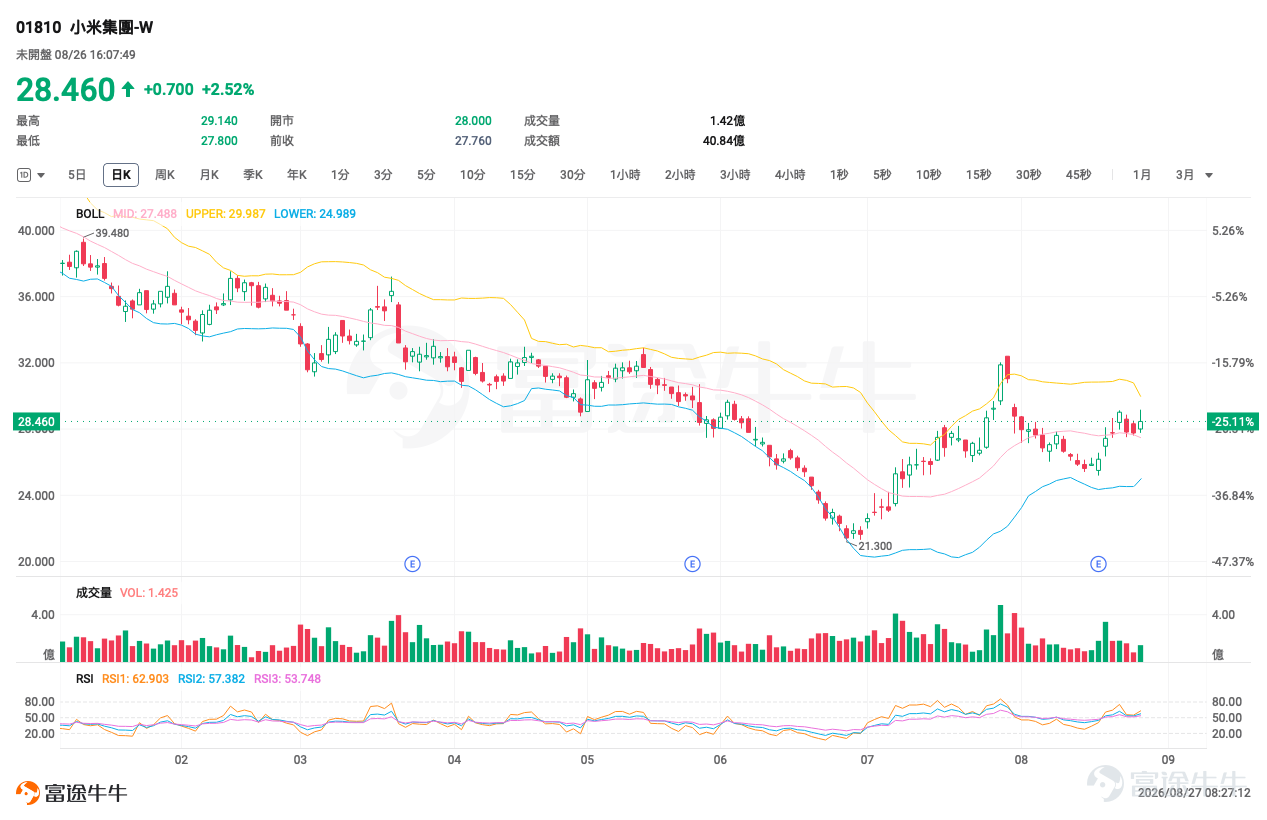Click the current price tag 28.460 on axis
This screenshot has height=820, width=1267.
pos(37,422)
